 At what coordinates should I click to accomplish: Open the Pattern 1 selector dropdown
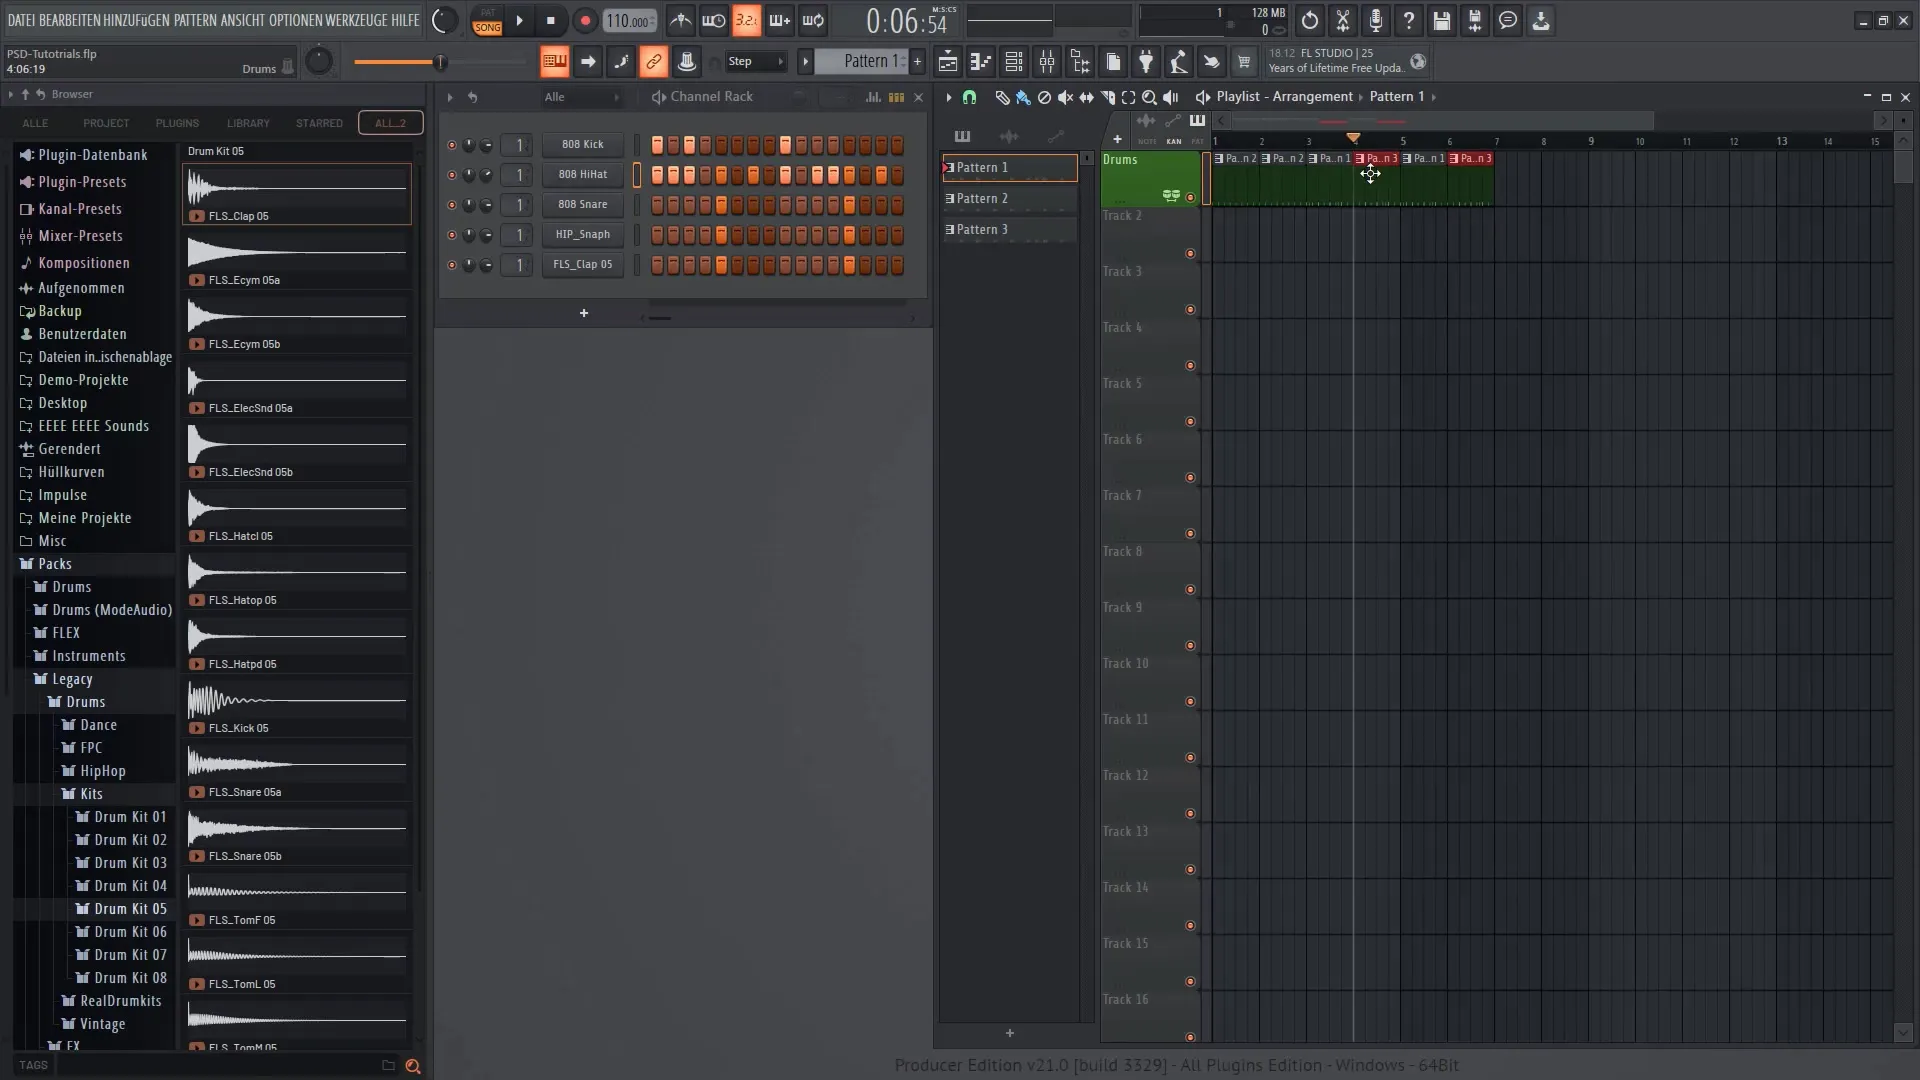pos(862,62)
